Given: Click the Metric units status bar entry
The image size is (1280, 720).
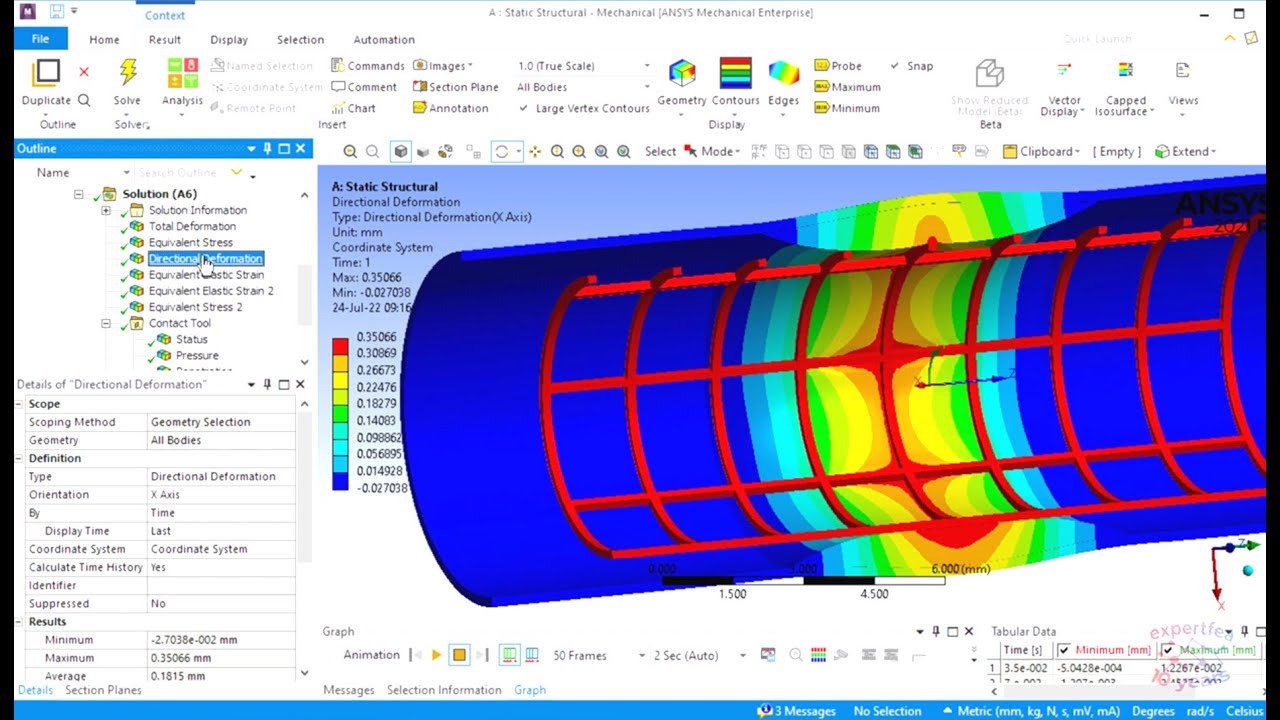Looking at the screenshot, I should 1031,711.
